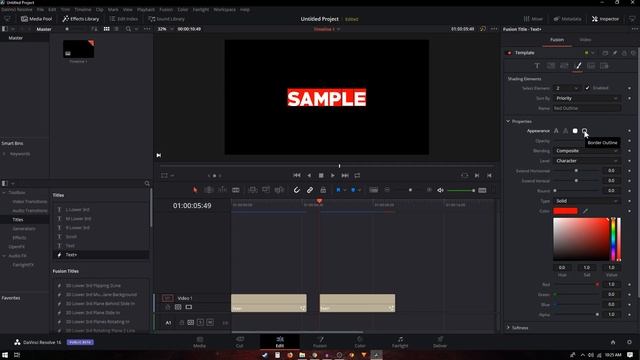This screenshot has width=640, height=360.
Task: Open Sort By Priority dropdown
Action: point(587,98)
